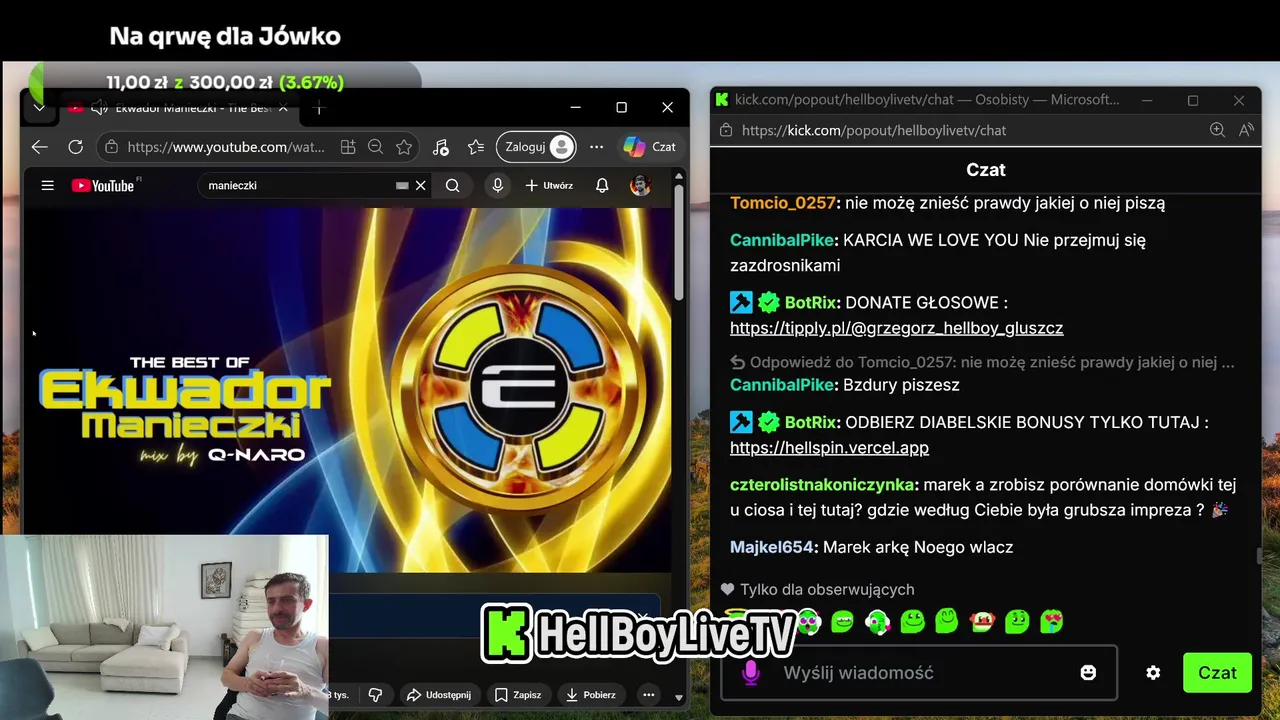Viewport: 1280px width, 720px height.
Task: Run the YouTube search magnifier button
Action: pyautogui.click(x=453, y=185)
